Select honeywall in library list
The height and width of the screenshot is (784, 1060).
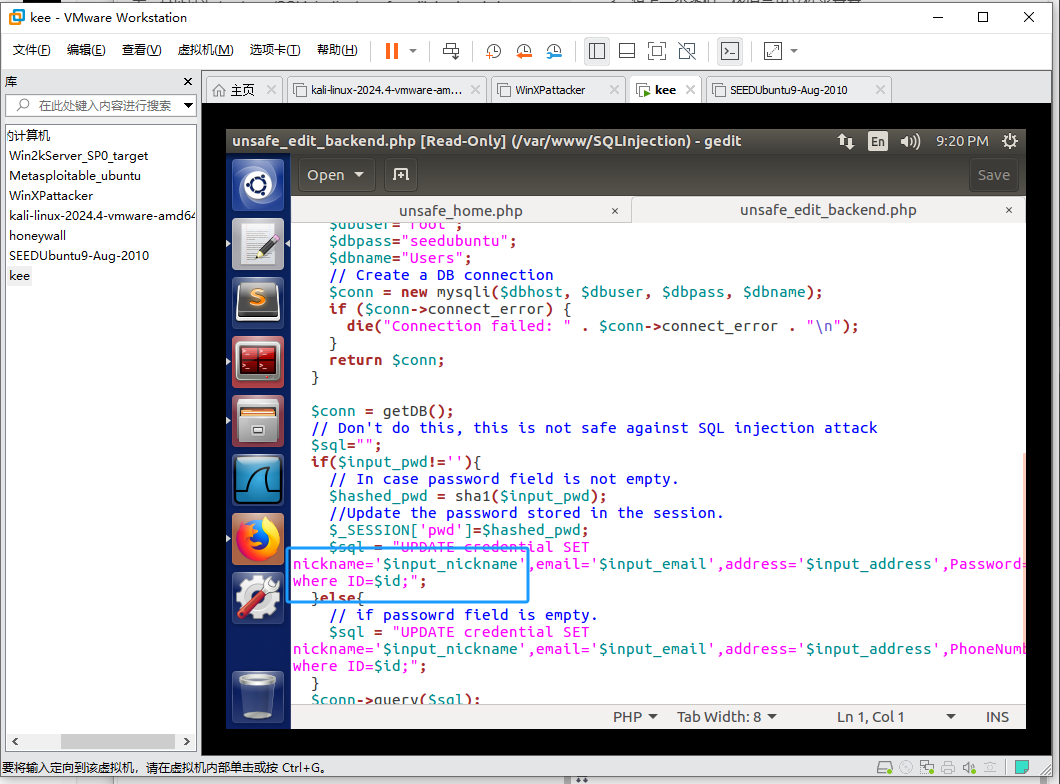pos(37,235)
